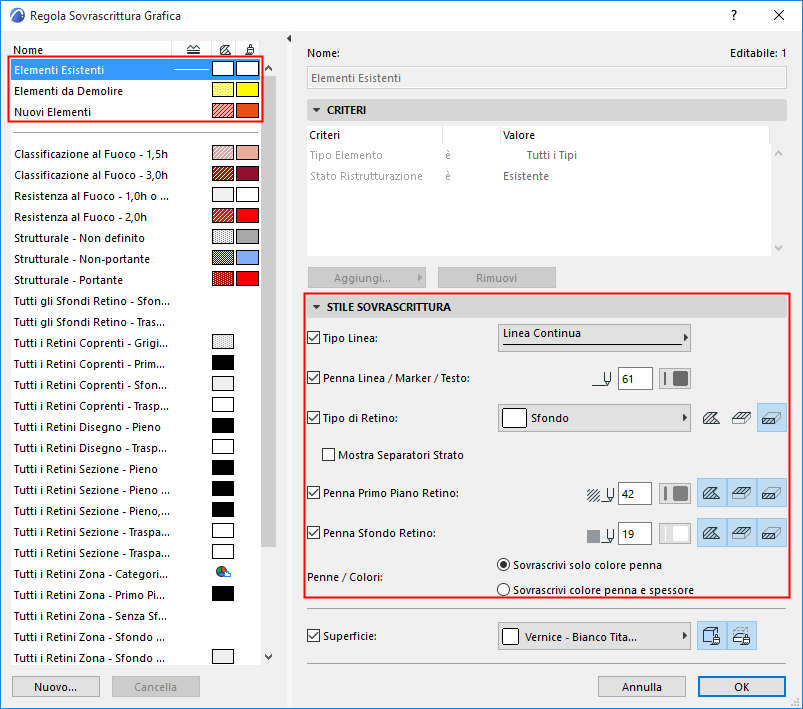Click the pen number field showing 42

click(635, 494)
